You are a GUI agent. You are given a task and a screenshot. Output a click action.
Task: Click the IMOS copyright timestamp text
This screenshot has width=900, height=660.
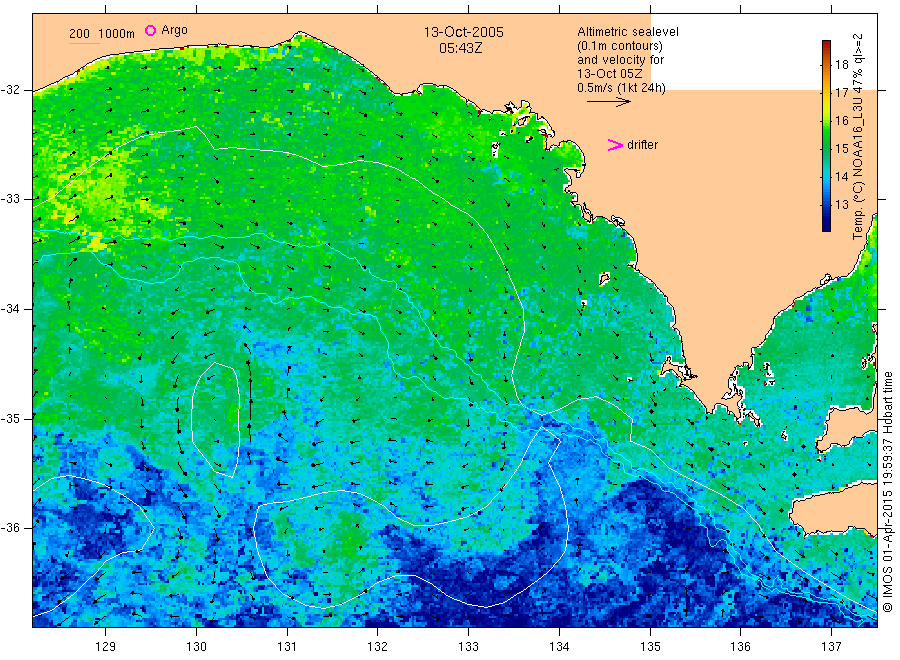(888, 491)
